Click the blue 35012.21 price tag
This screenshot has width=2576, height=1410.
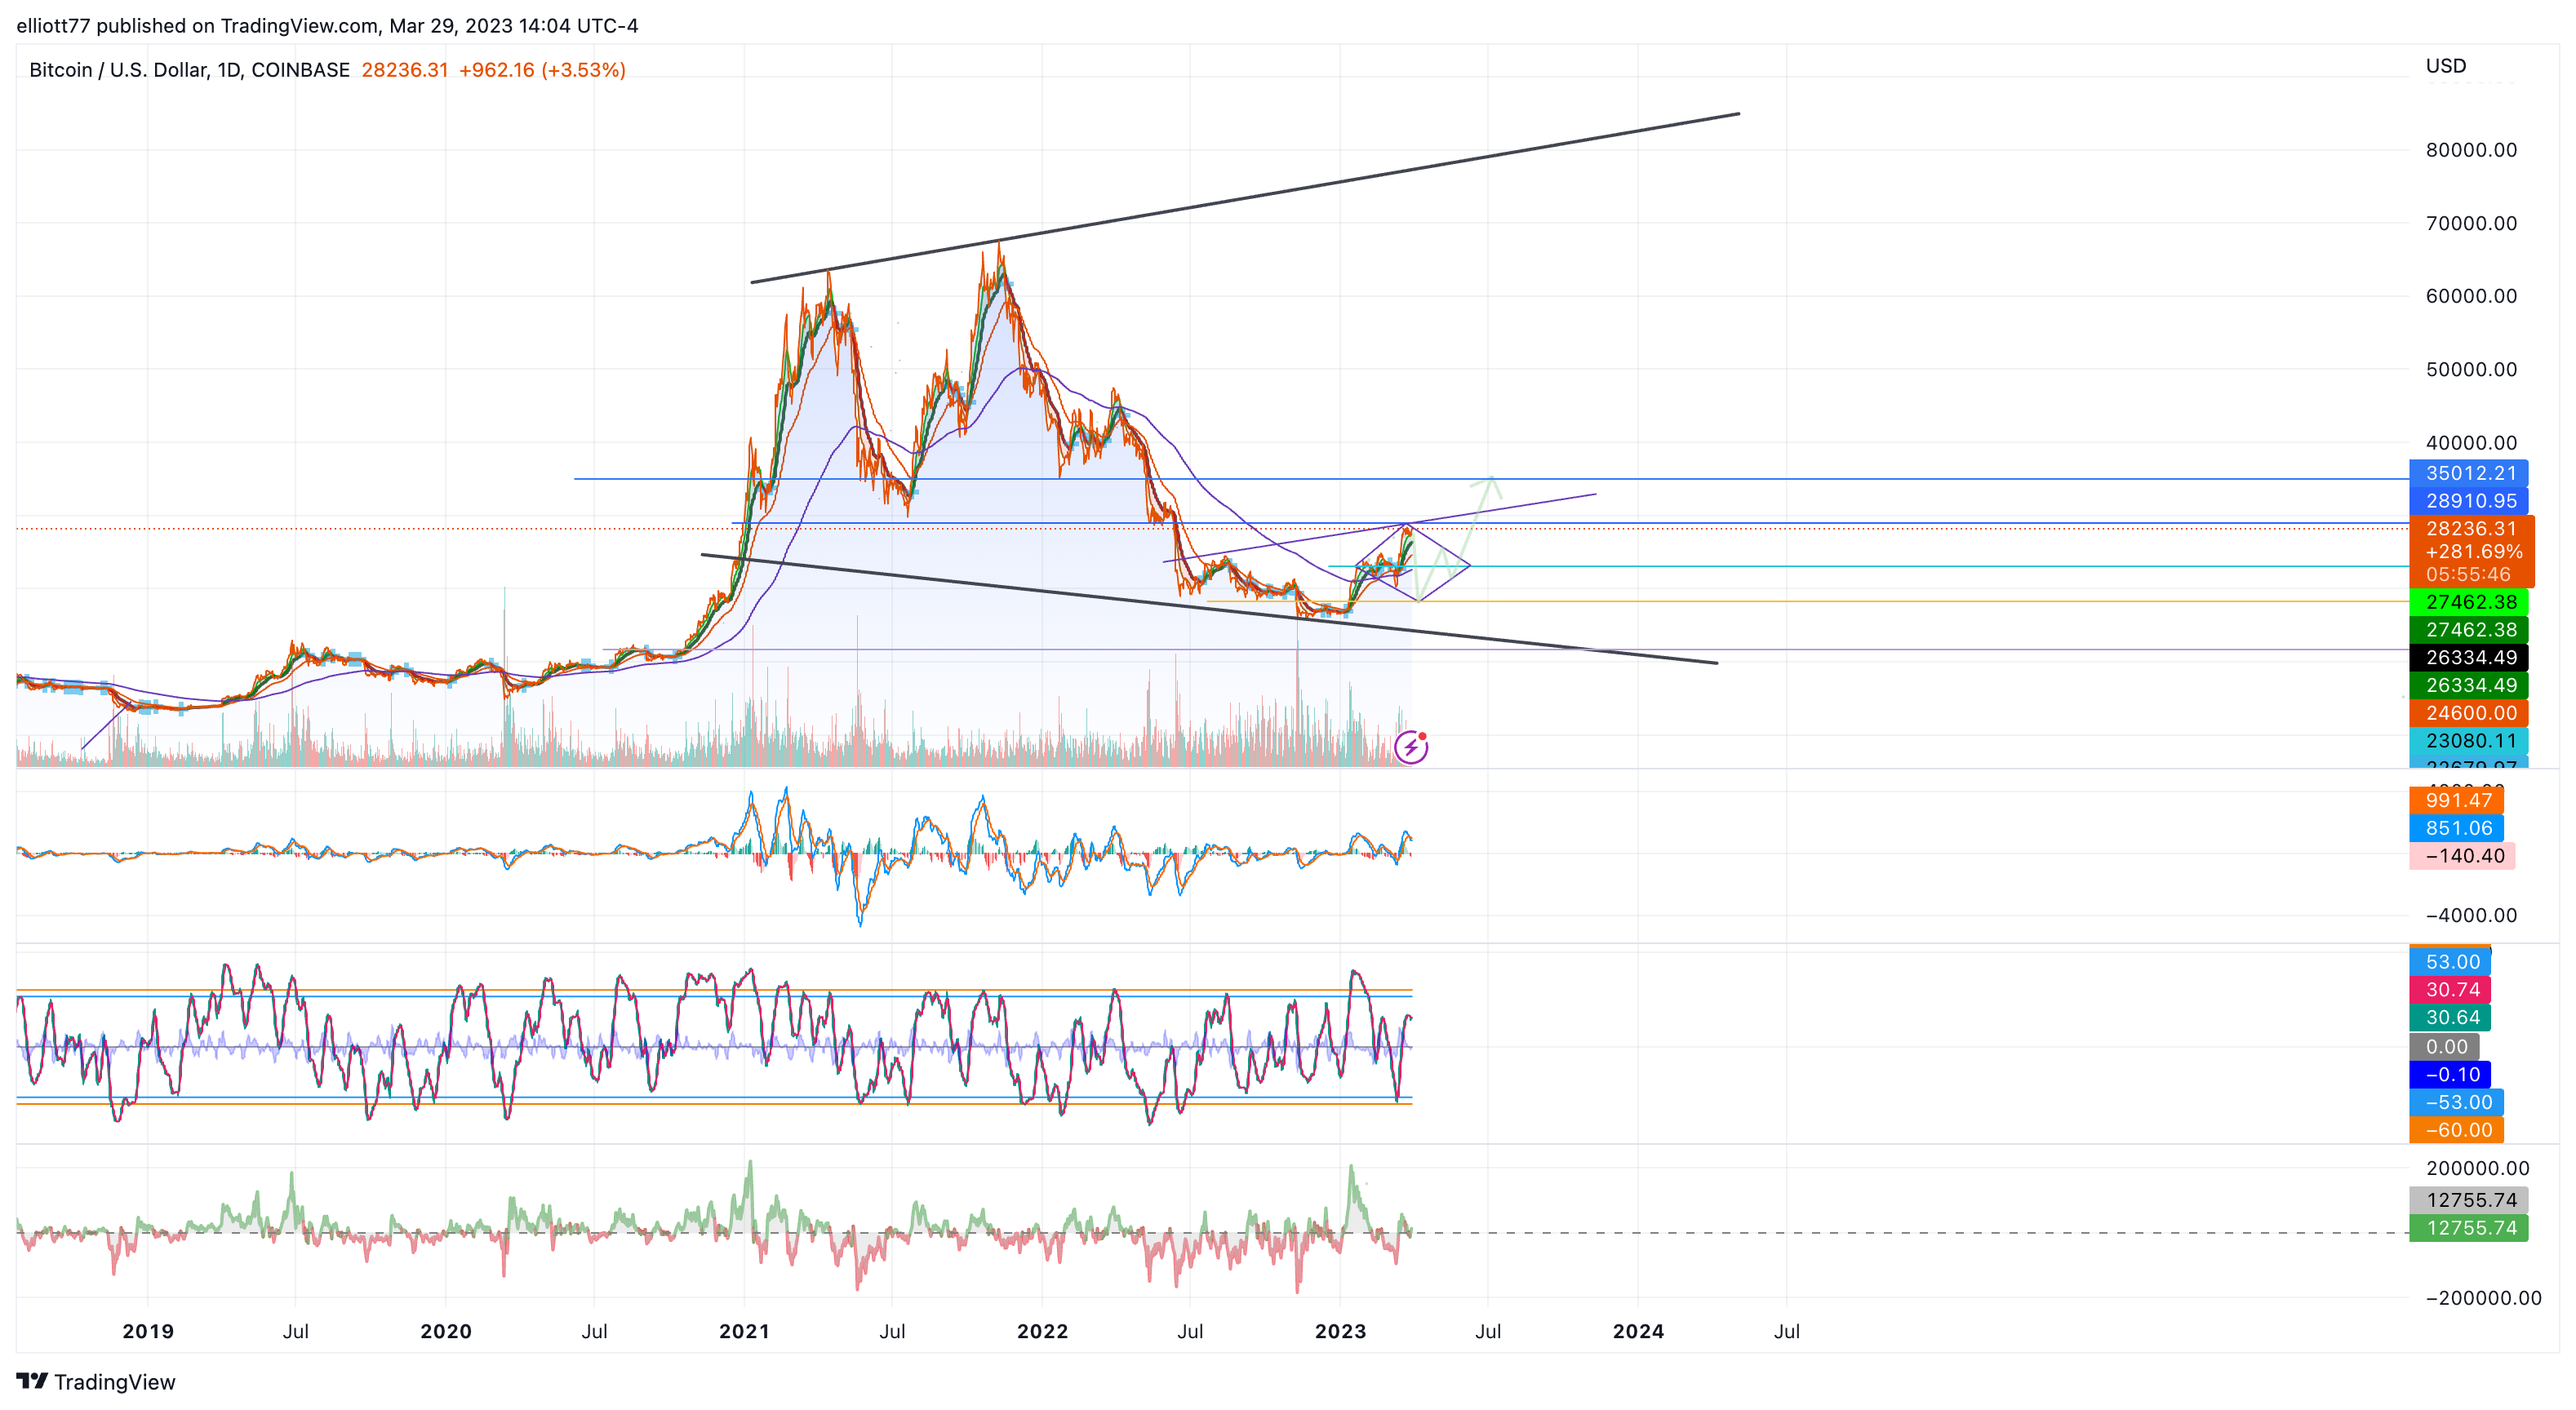(2469, 473)
